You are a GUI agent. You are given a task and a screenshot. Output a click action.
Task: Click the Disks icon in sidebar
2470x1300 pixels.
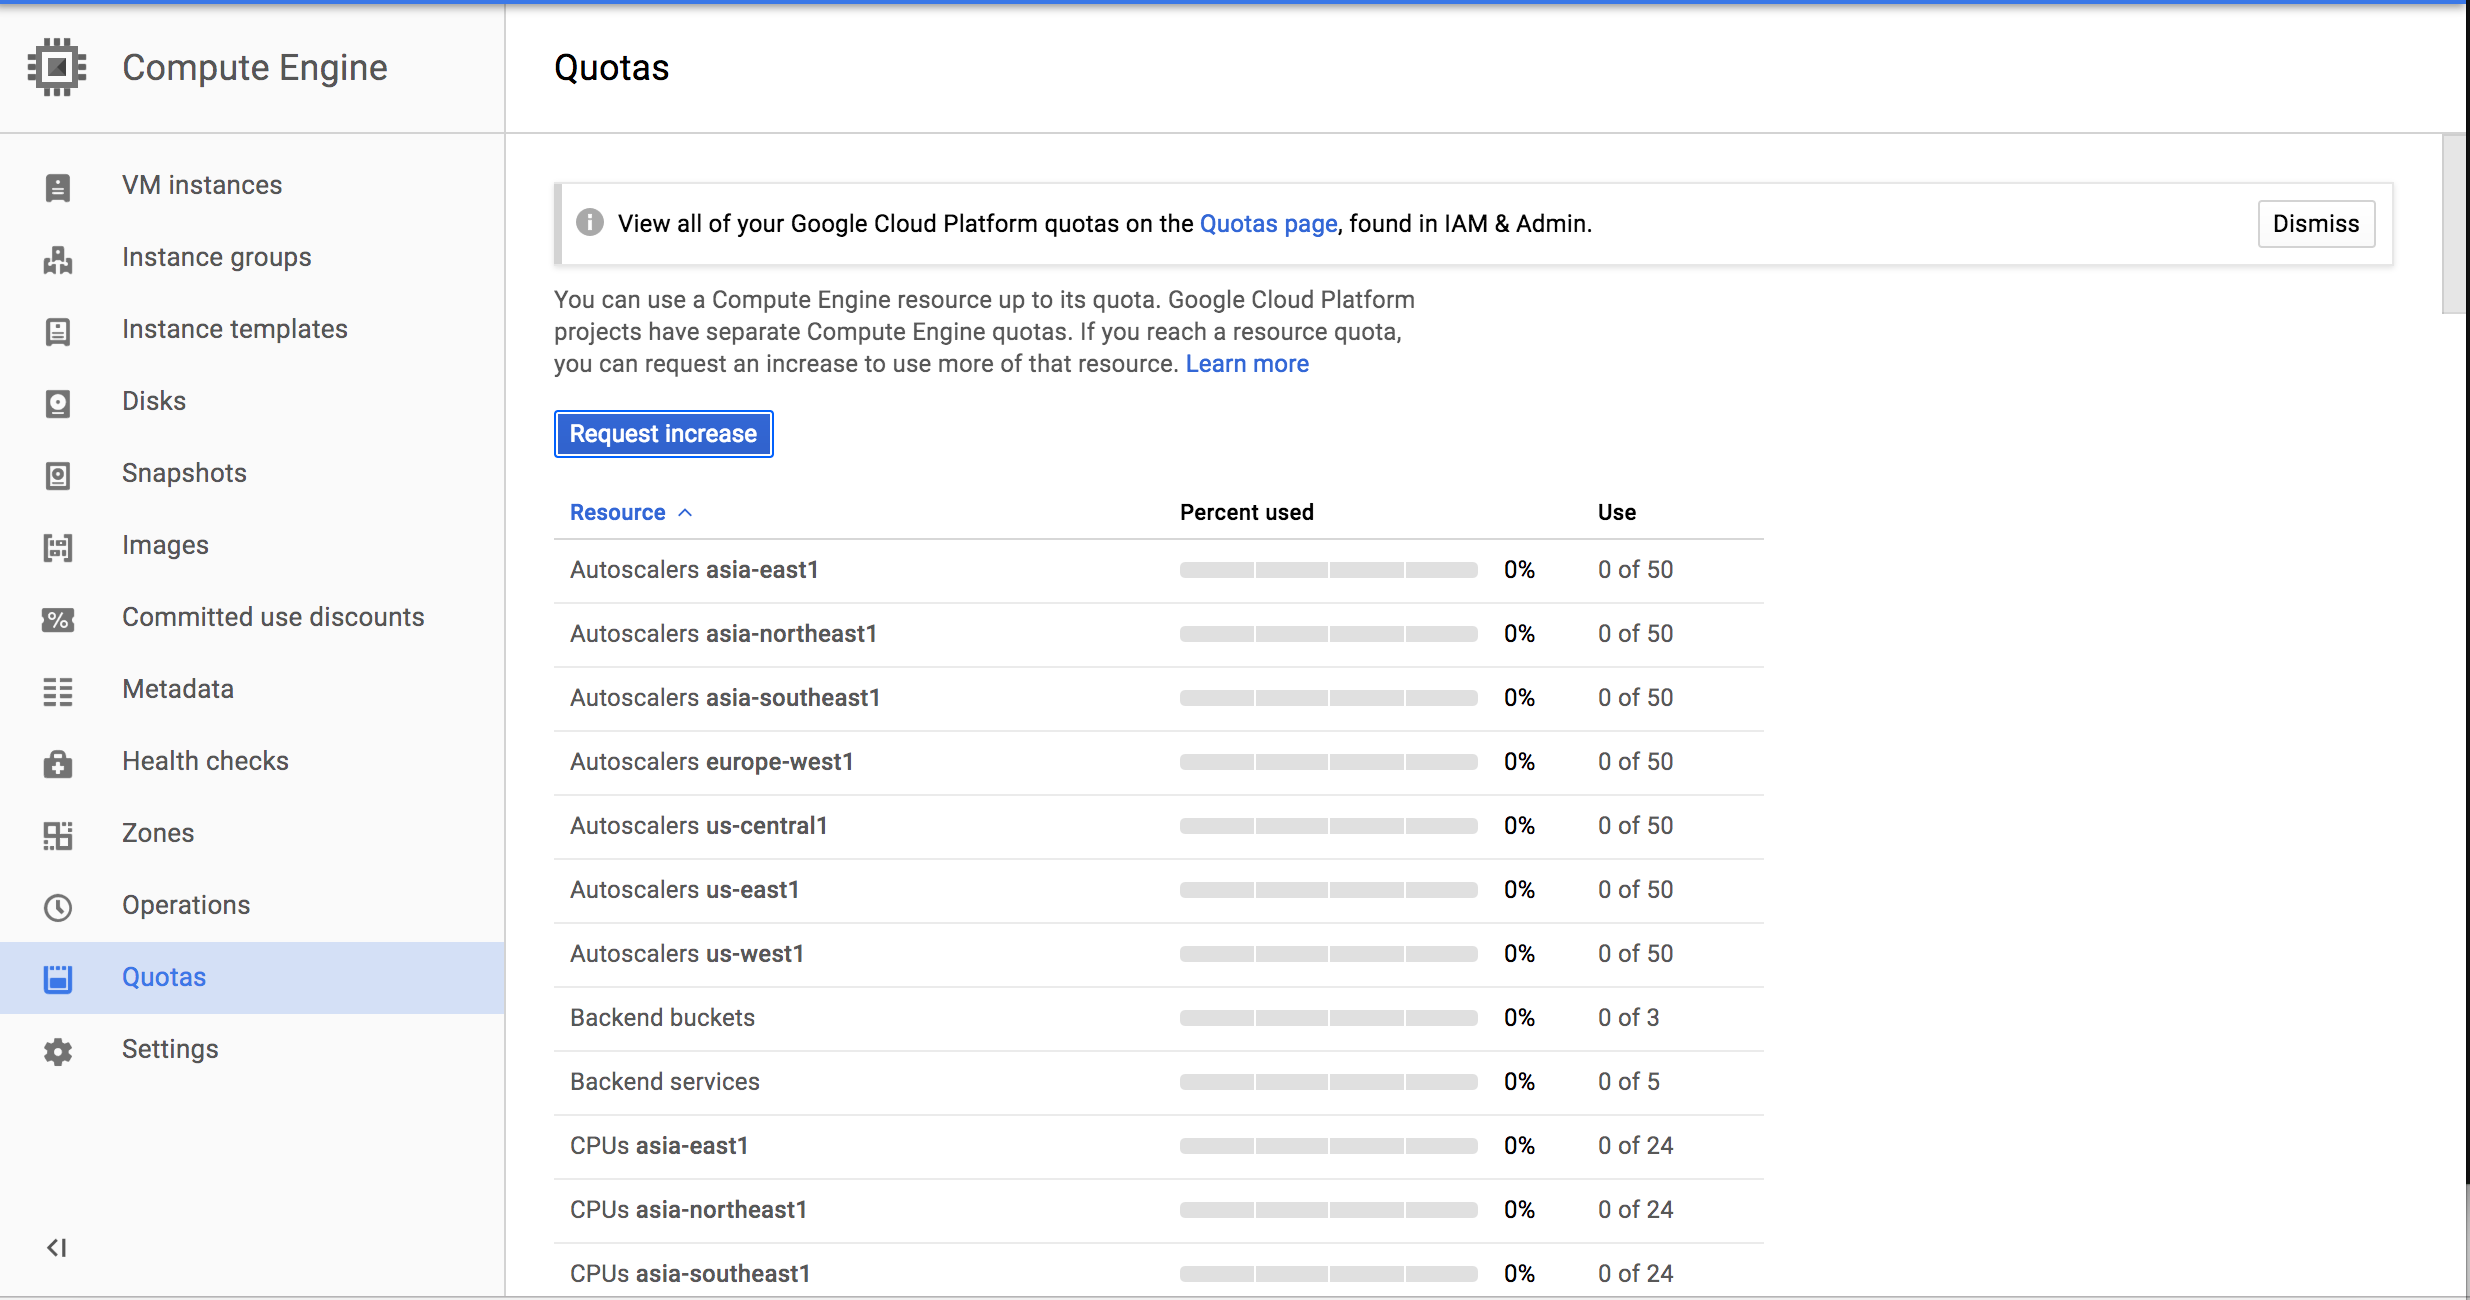58,403
